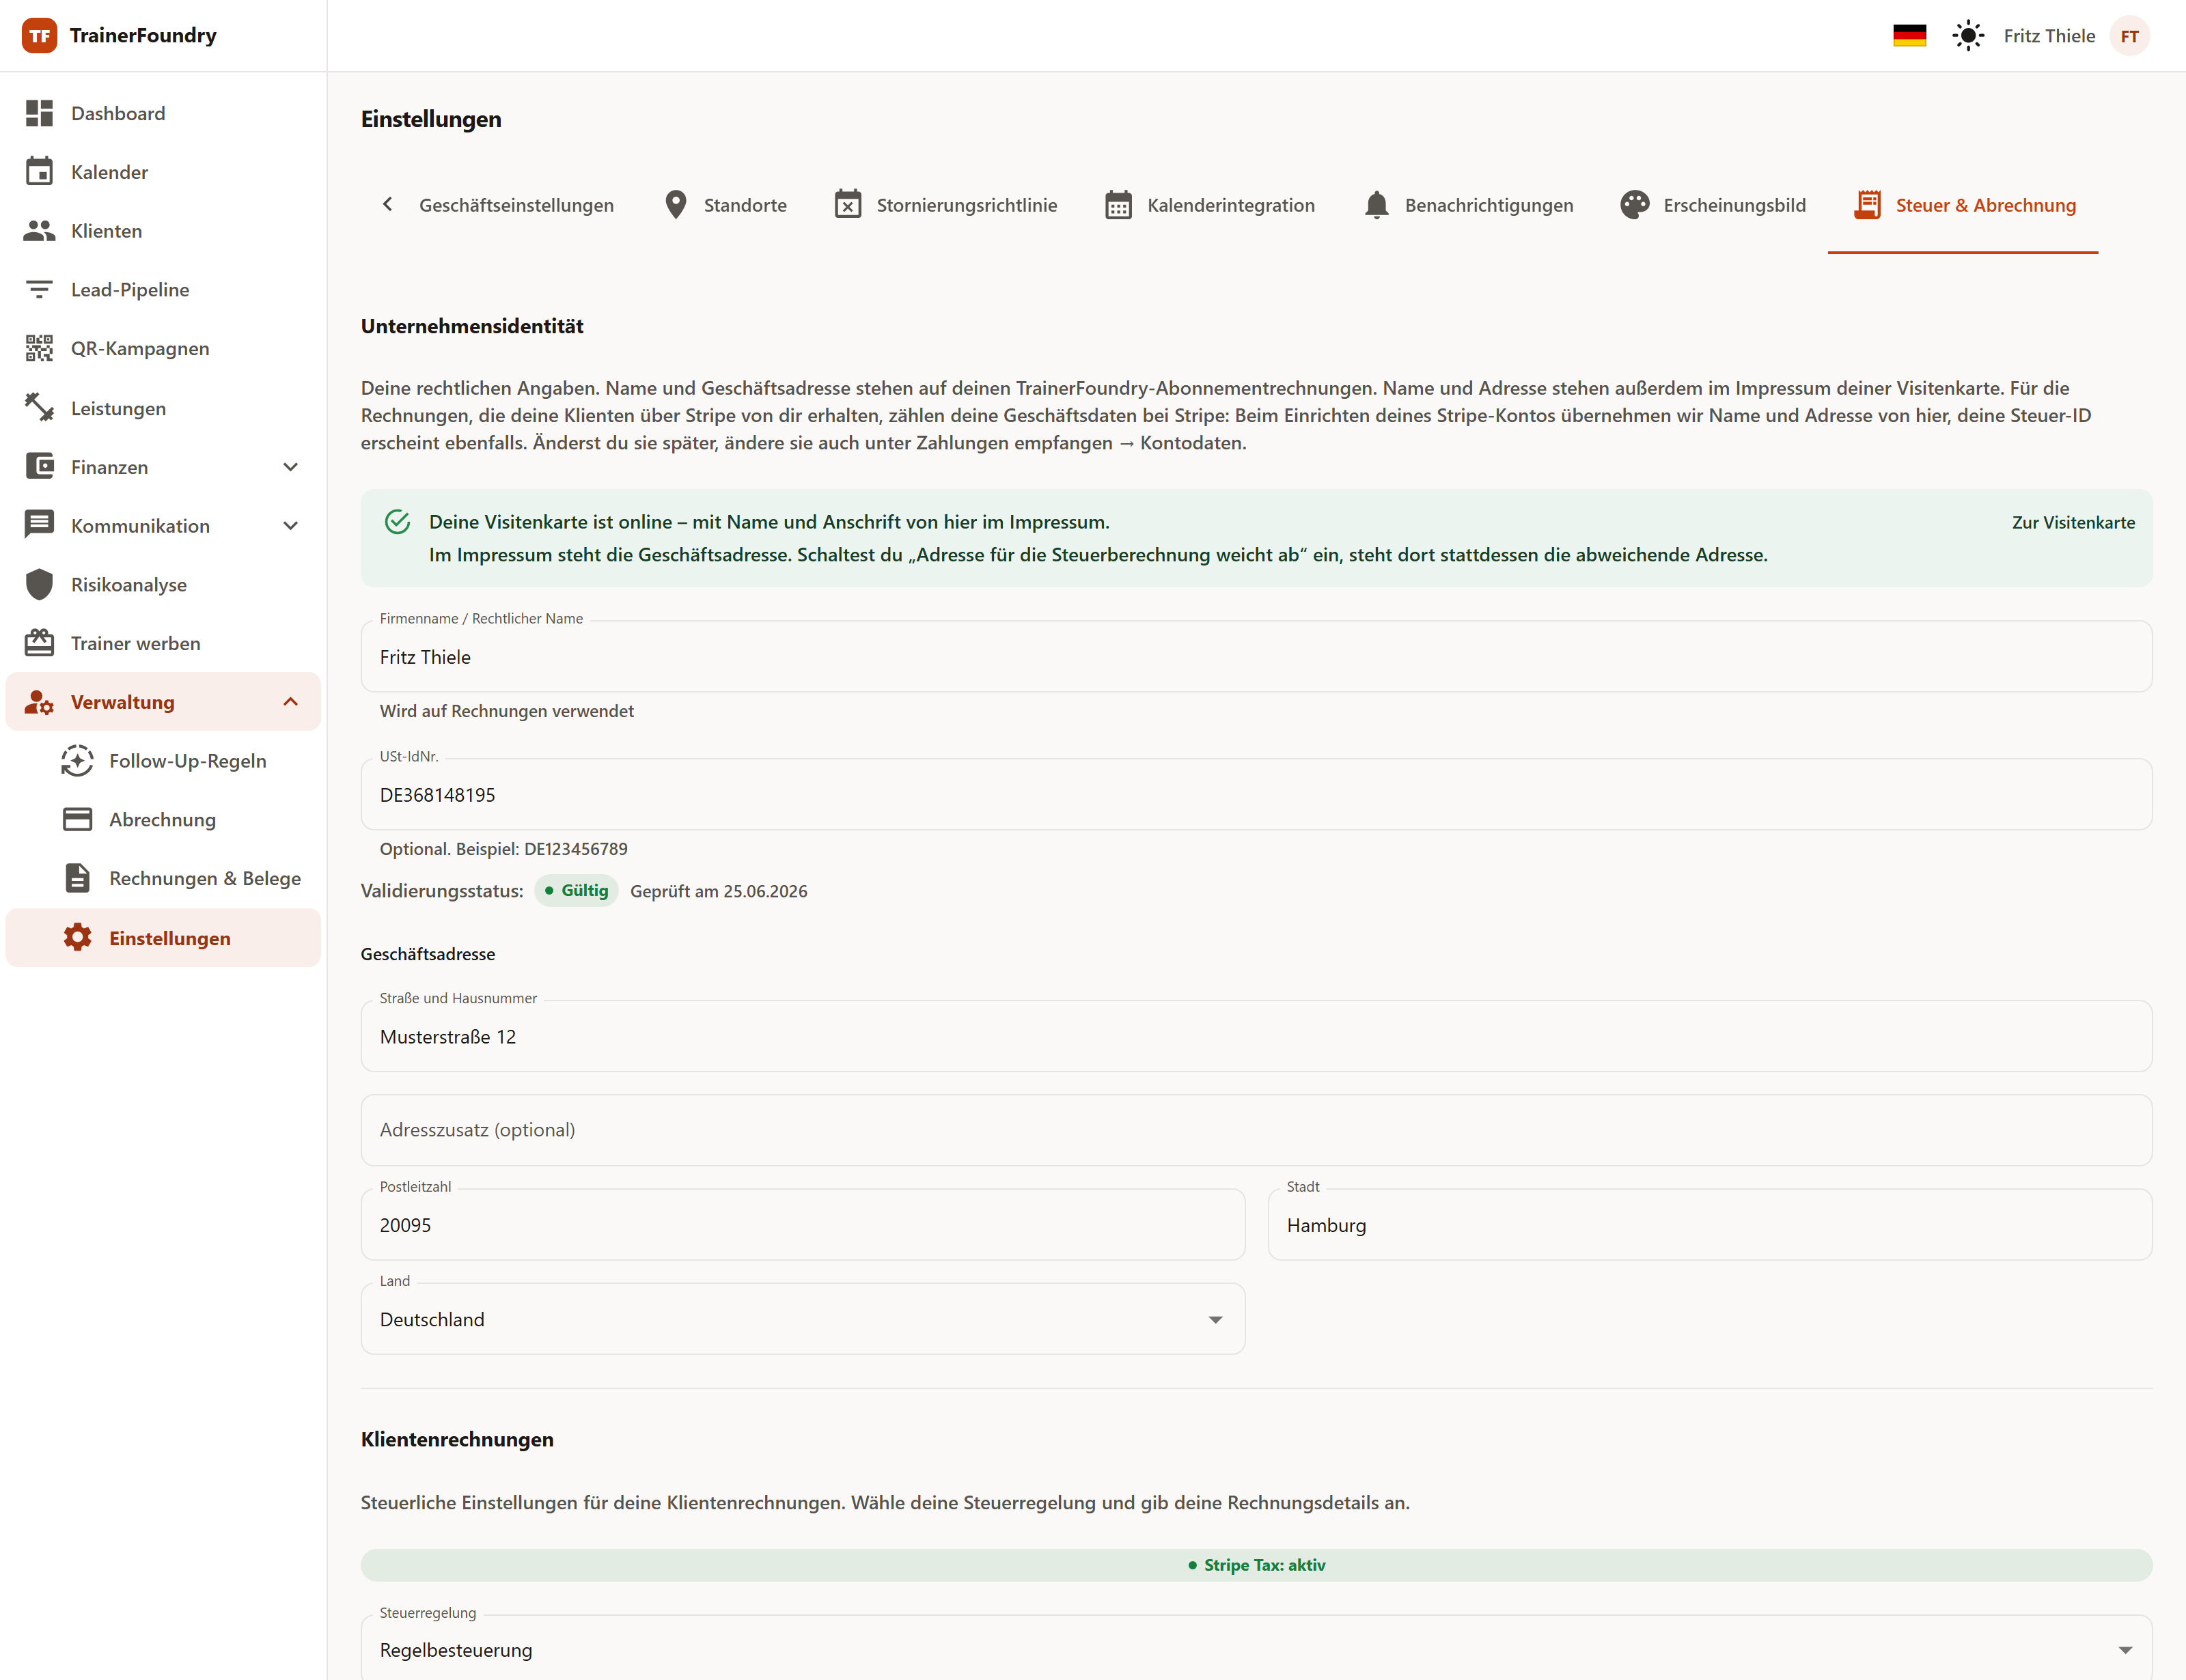Select the Klienten people icon
2186x1680 pixels.
click(x=39, y=231)
